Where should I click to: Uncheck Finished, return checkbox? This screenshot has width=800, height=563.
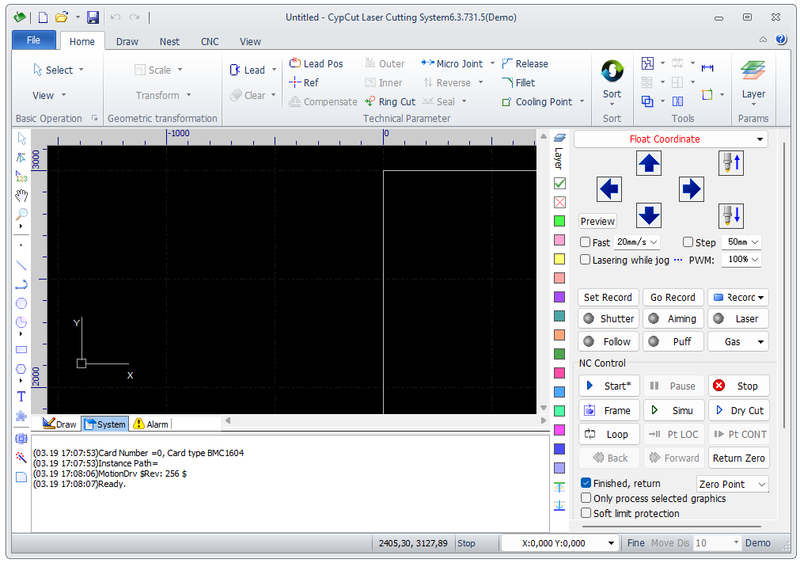point(586,483)
